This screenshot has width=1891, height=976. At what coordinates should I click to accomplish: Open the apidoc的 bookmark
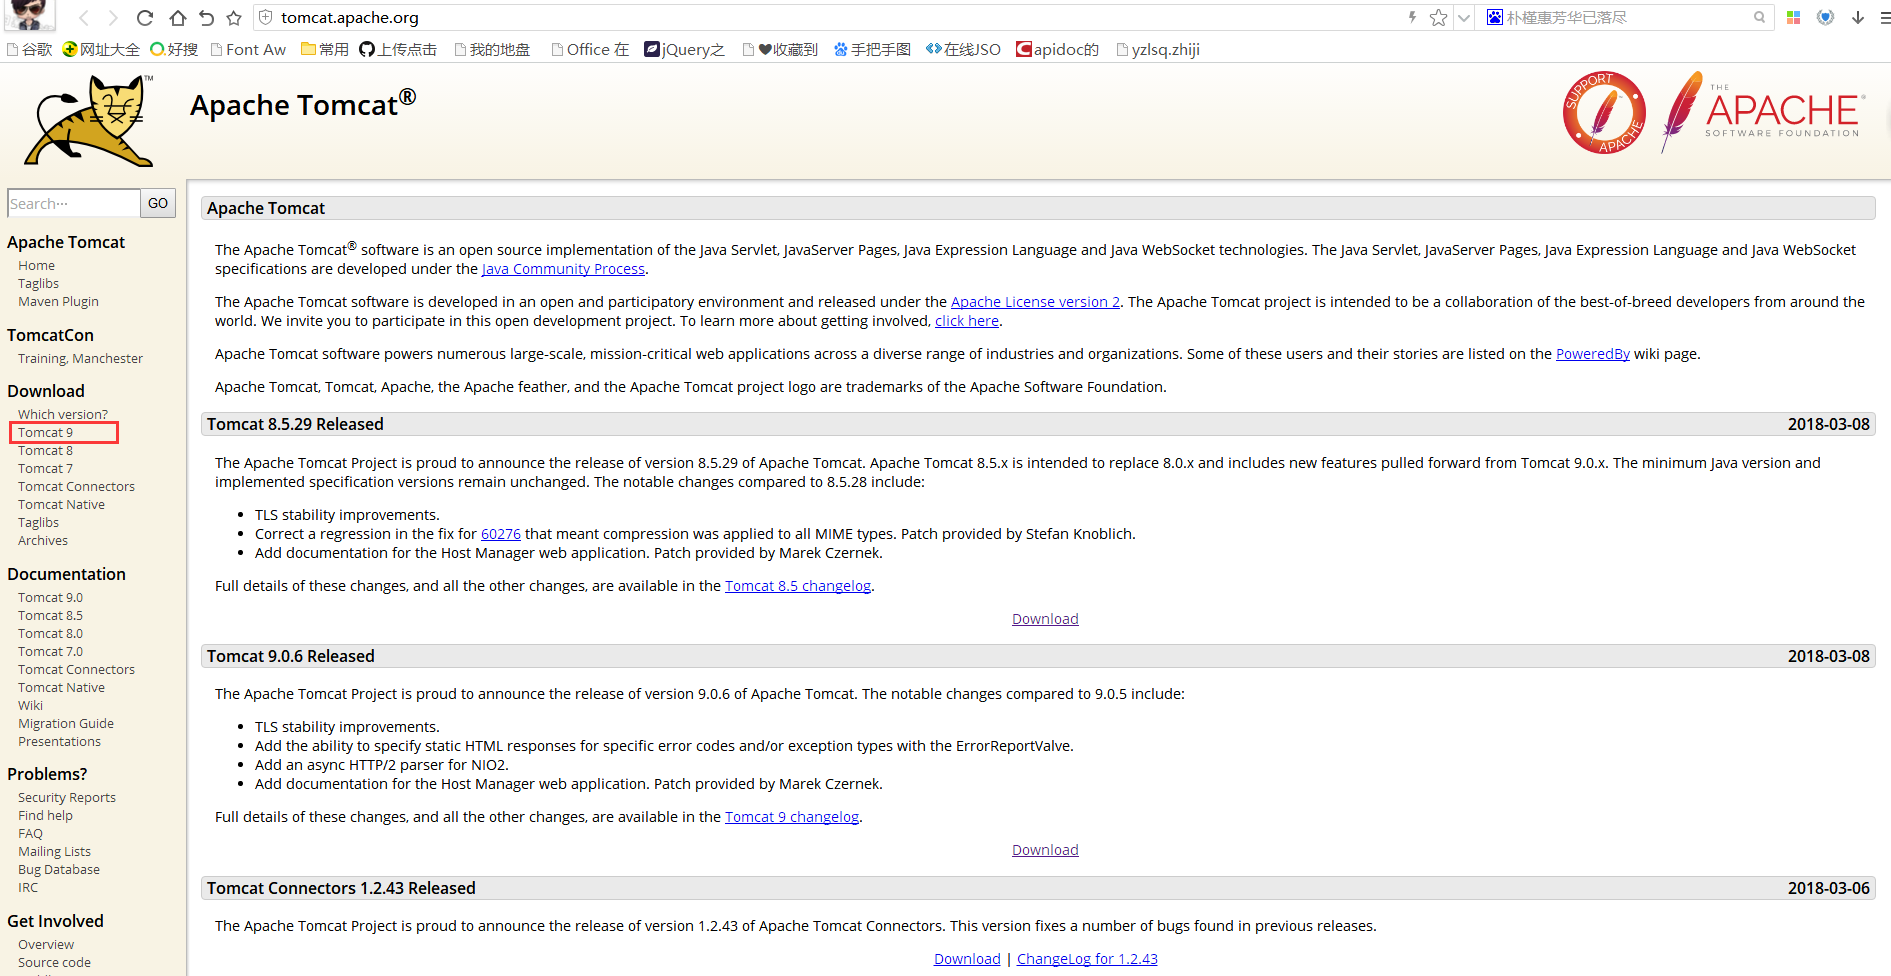point(1057,49)
